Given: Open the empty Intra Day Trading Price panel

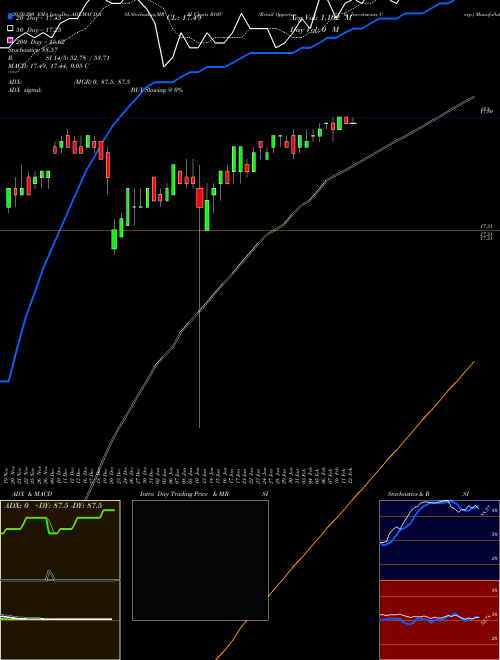Looking at the screenshot, I should pyautogui.click(x=200, y=560).
